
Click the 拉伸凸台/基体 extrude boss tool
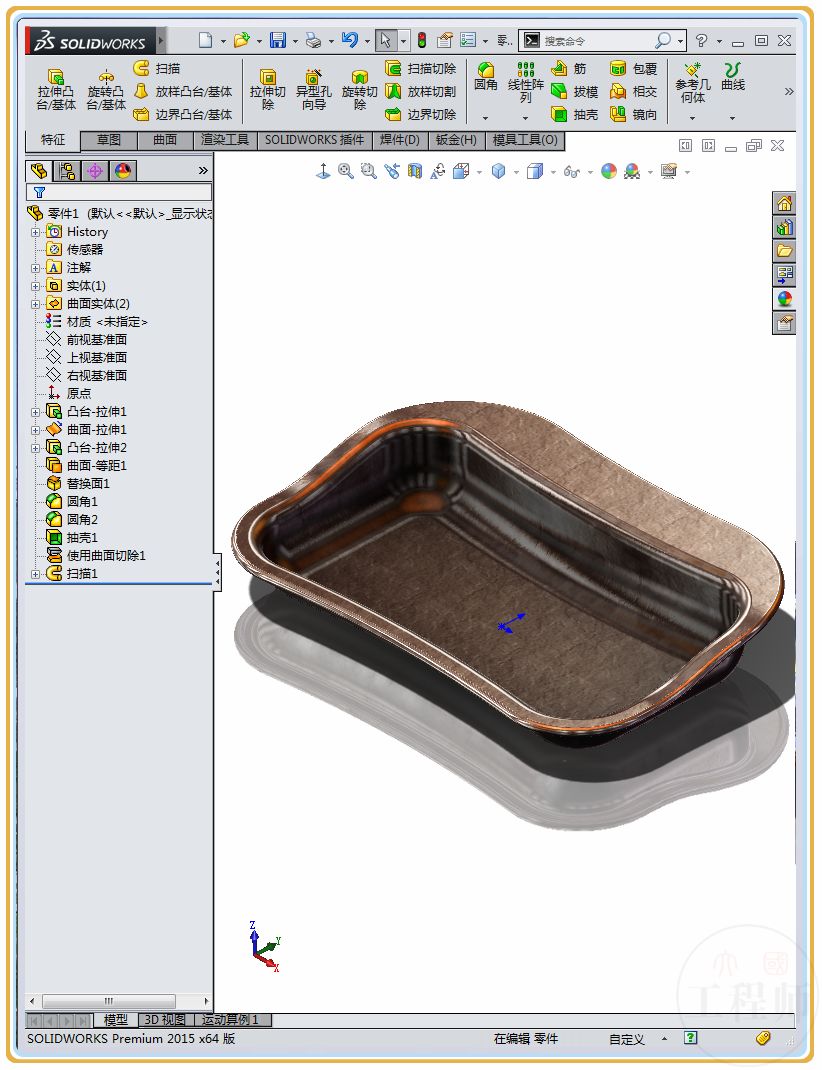click(x=56, y=89)
